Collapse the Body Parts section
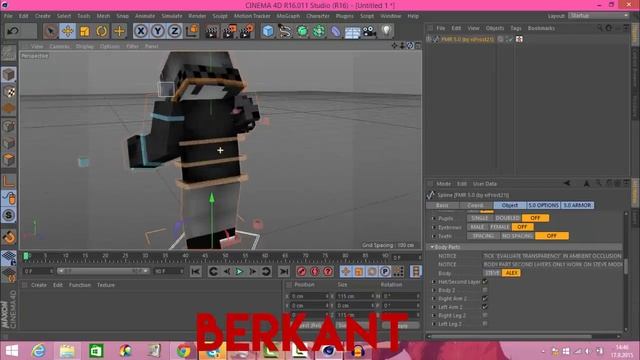This screenshot has height=360, width=640. 432,247
